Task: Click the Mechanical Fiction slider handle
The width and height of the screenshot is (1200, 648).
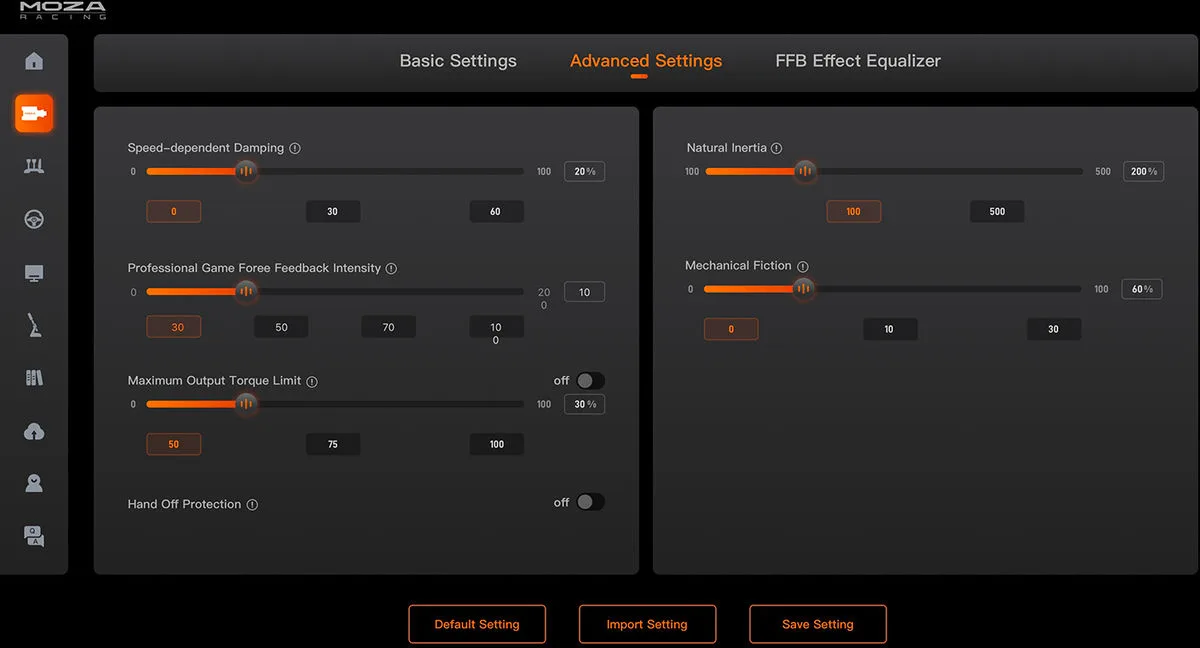Action: pyautogui.click(x=803, y=290)
